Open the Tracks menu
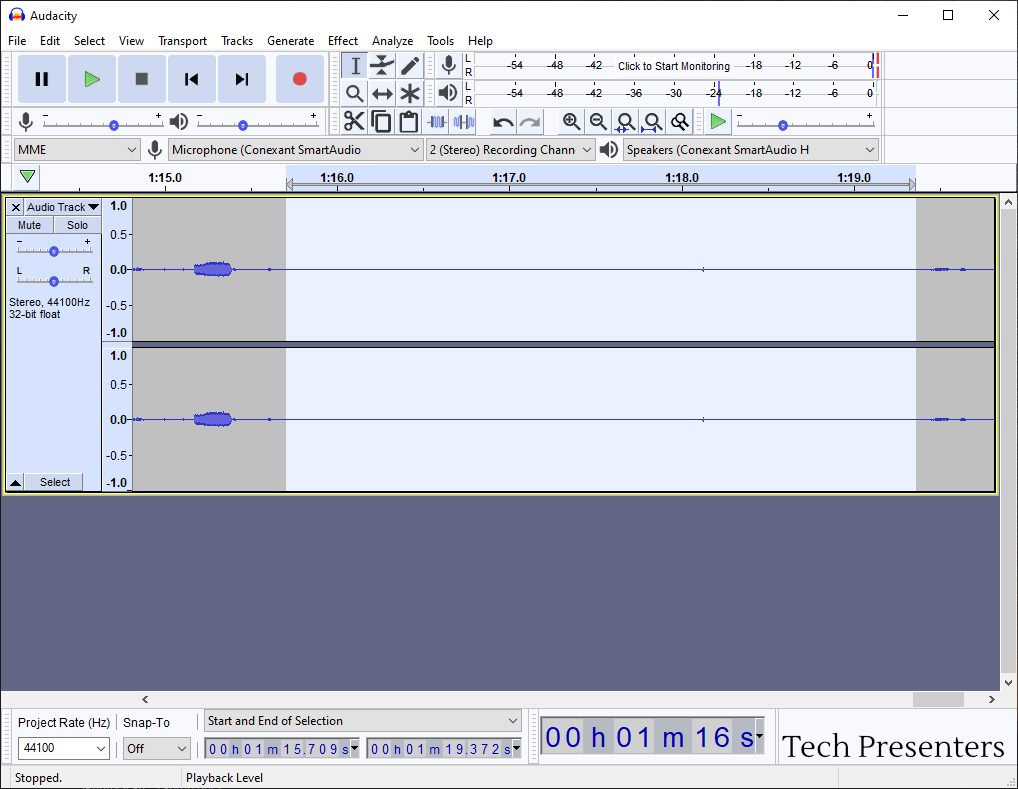Screen dimensions: 1018x789 237,41
